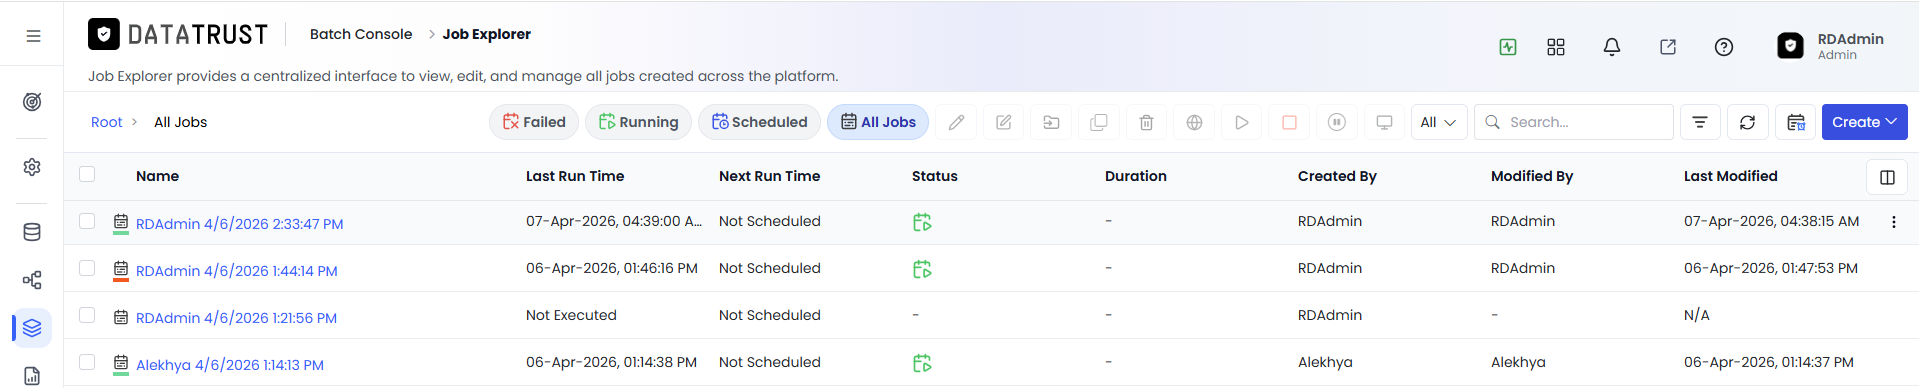Click the external link icon in header
The image size is (1919, 388).
pyautogui.click(x=1668, y=47)
